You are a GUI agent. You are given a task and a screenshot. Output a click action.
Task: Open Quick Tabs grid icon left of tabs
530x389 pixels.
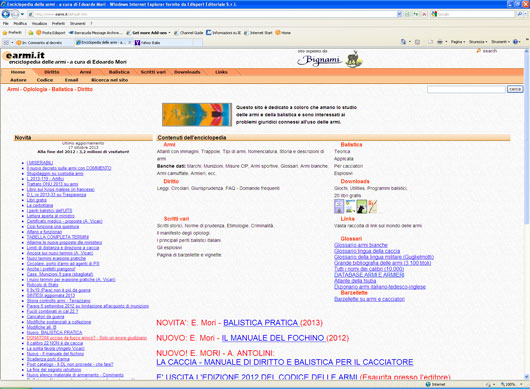click(6, 42)
